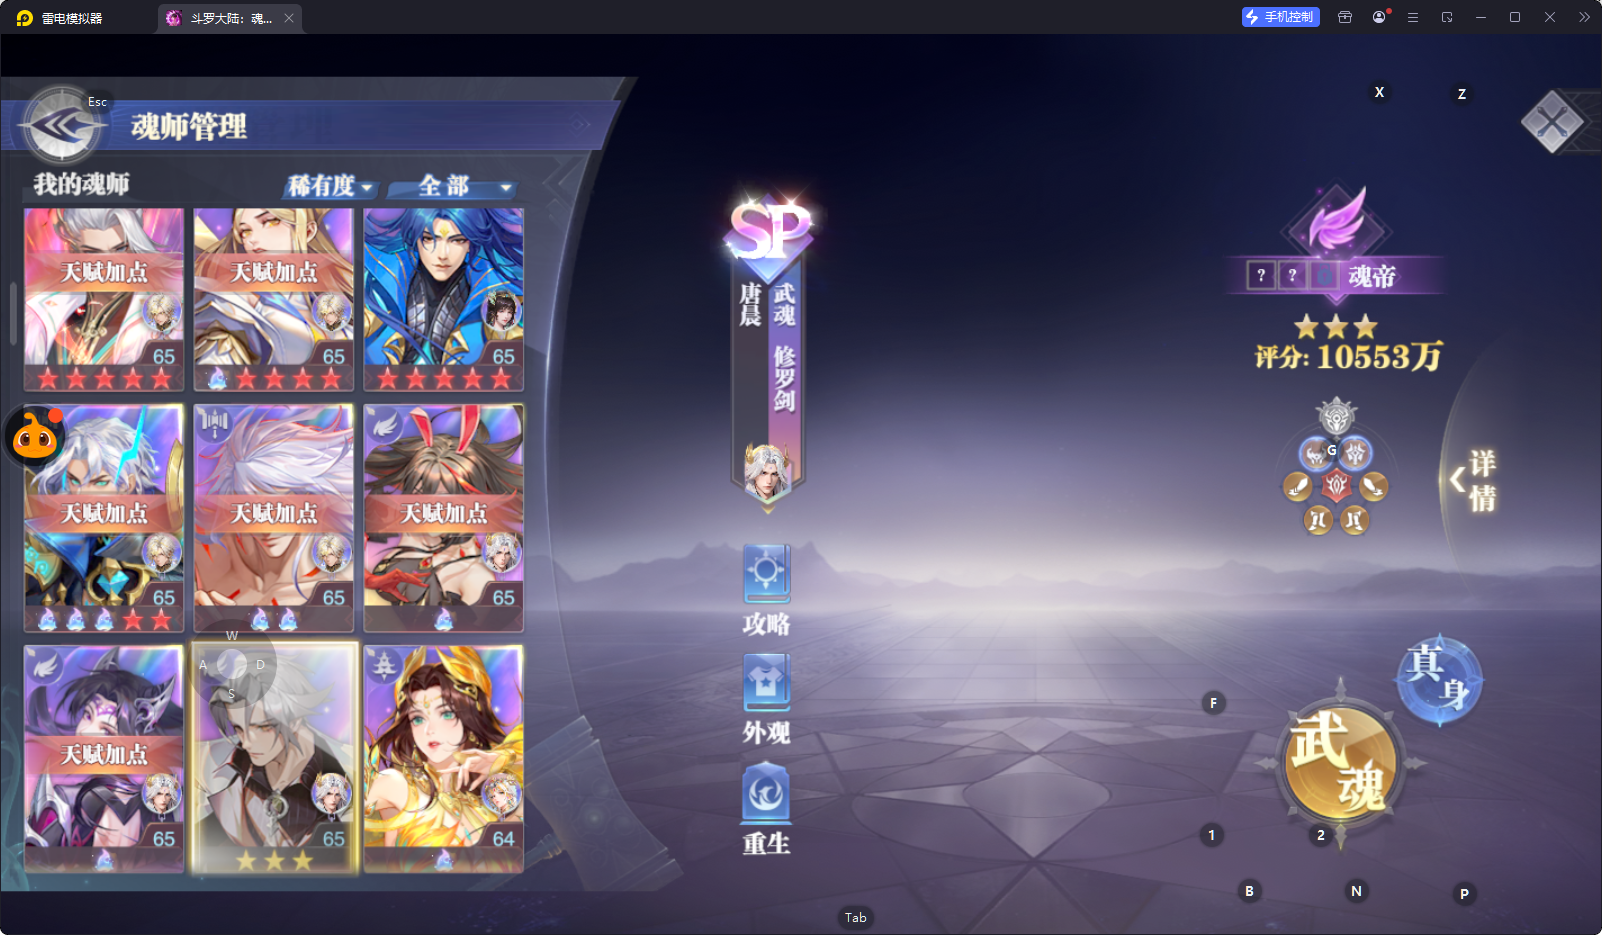
Task: Click the 我的魂师 heading
Action: pos(82,184)
